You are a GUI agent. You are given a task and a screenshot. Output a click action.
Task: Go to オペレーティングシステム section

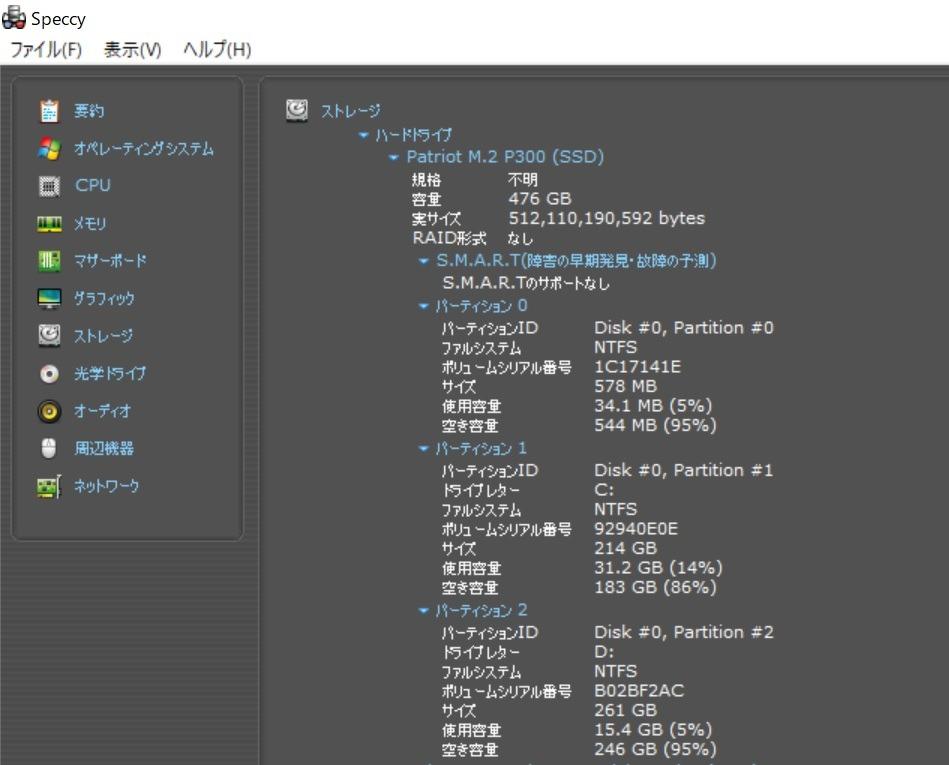click(x=144, y=148)
